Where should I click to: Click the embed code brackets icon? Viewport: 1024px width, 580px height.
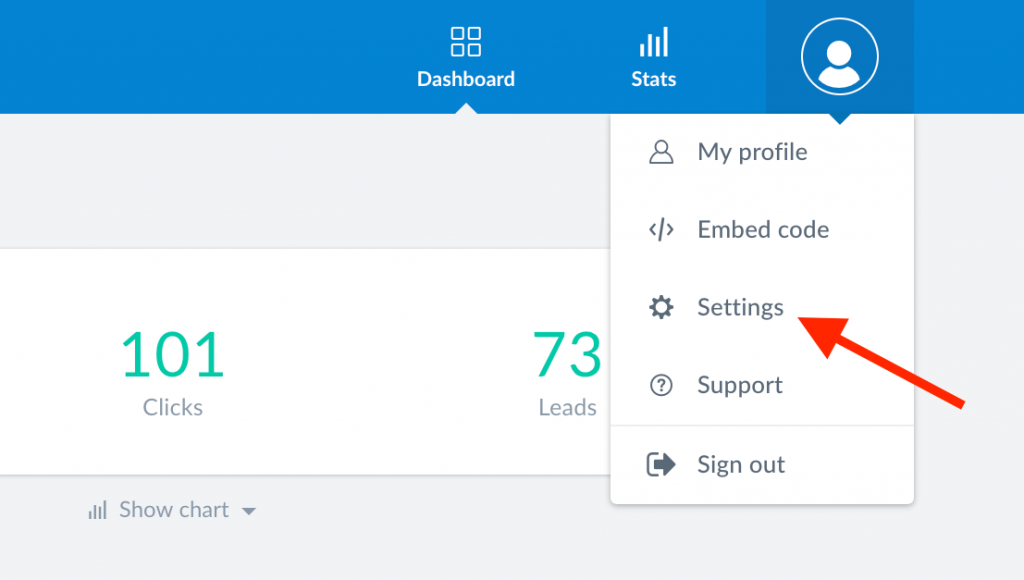click(661, 229)
